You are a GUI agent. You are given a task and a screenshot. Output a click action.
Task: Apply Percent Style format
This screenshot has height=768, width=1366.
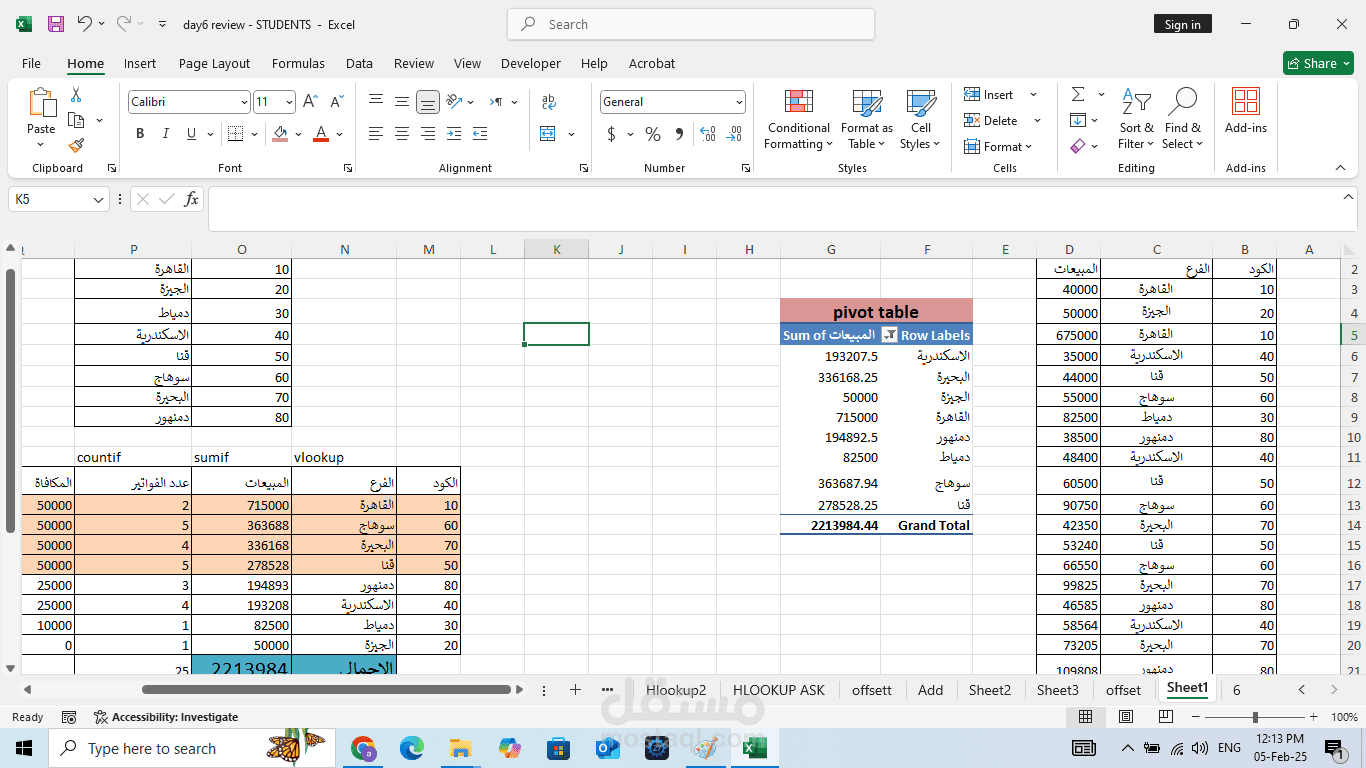(x=653, y=134)
